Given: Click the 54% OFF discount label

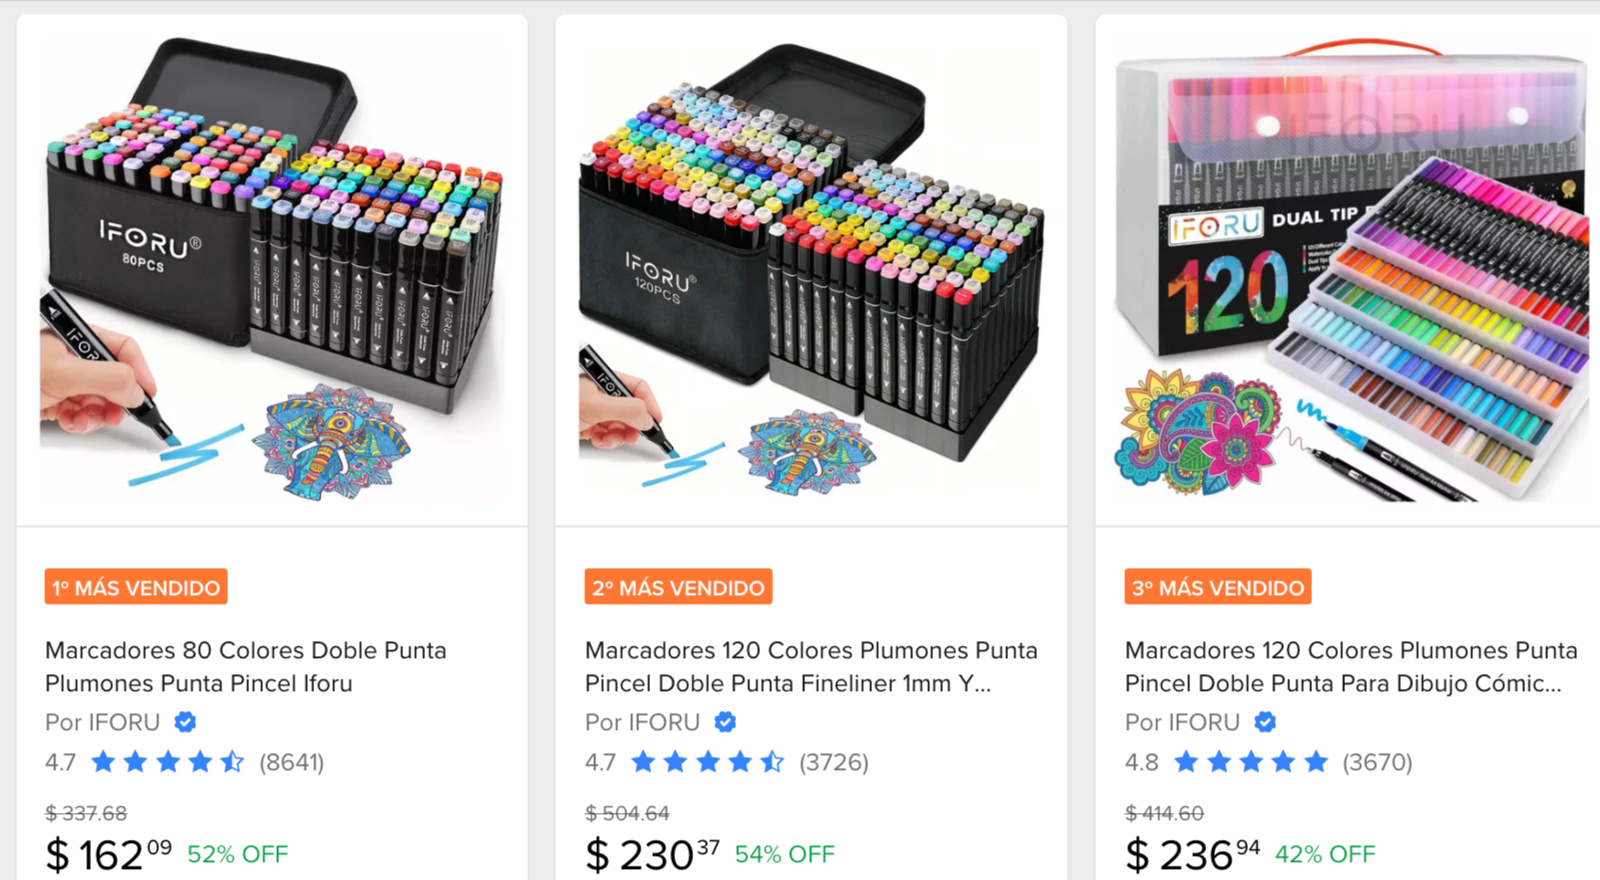Looking at the screenshot, I should point(785,855).
